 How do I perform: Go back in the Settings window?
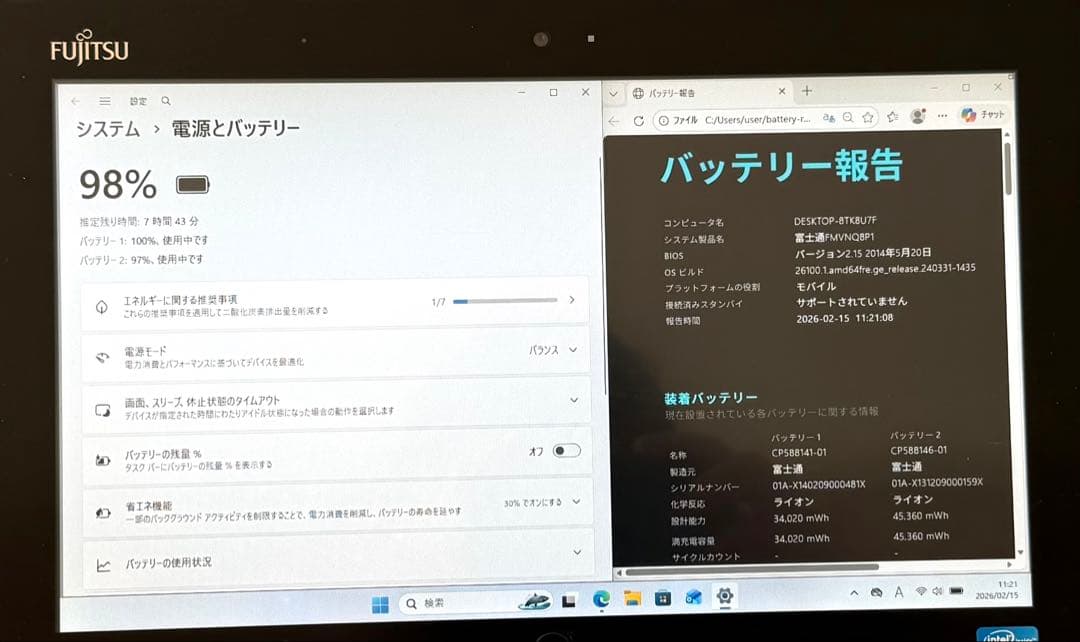75,101
